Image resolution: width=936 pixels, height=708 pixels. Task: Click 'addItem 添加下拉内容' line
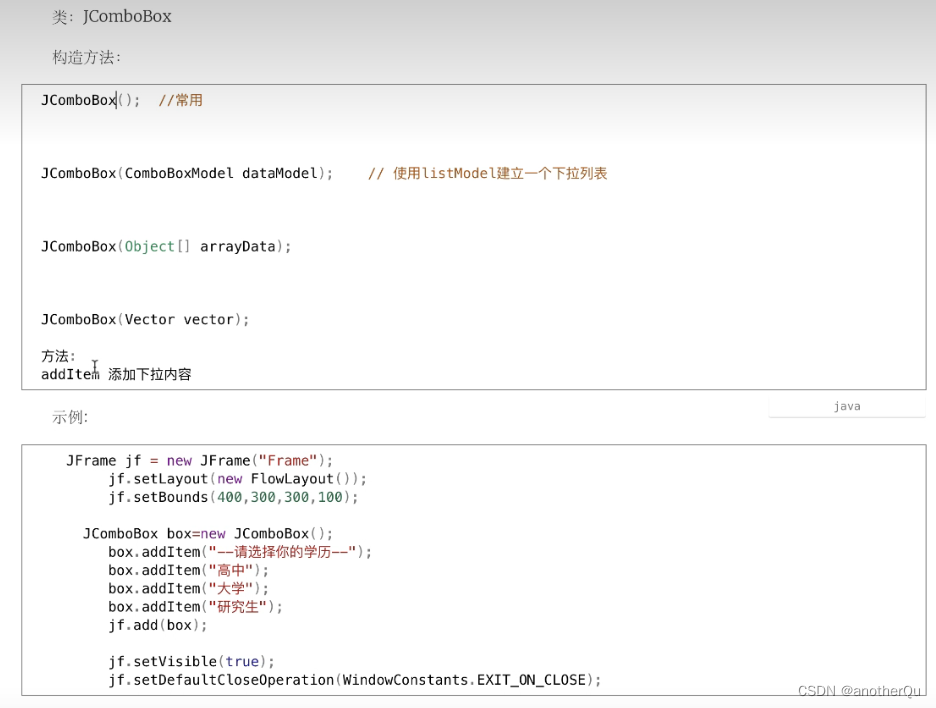[116, 374]
